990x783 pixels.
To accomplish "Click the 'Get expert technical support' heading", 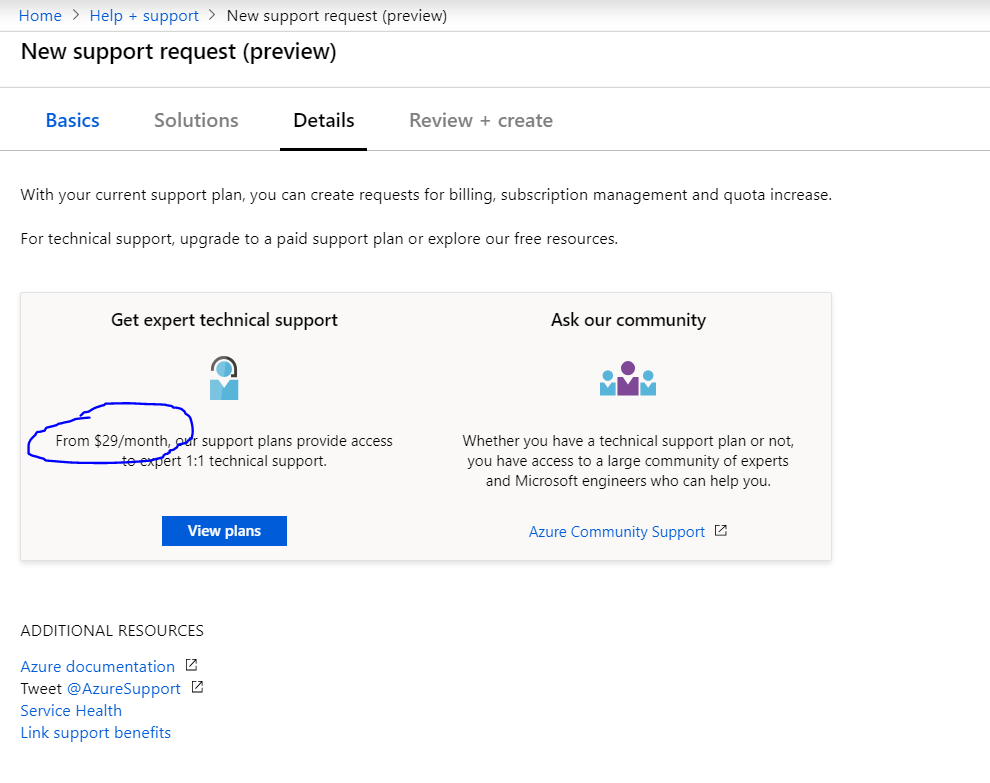I will 224,320.
